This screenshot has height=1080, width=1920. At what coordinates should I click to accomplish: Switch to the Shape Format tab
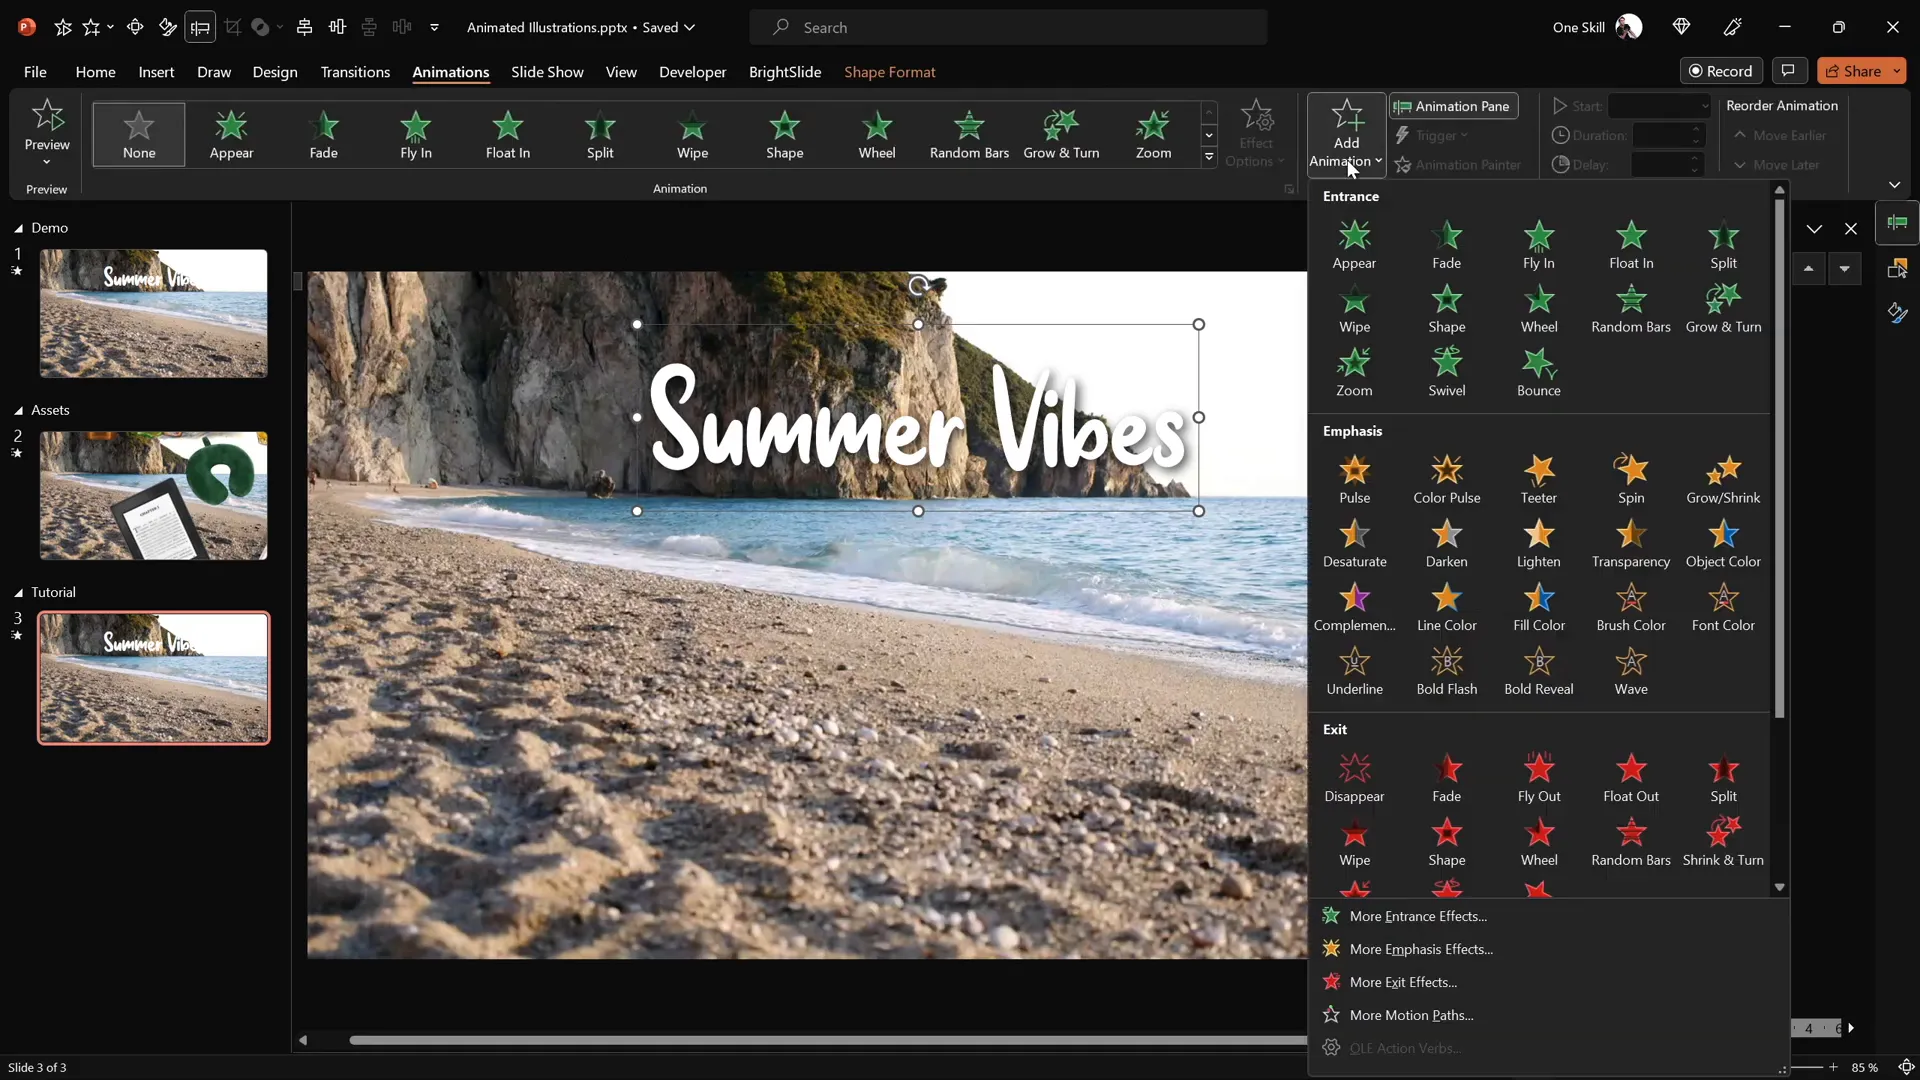click(x=889, y=72)
